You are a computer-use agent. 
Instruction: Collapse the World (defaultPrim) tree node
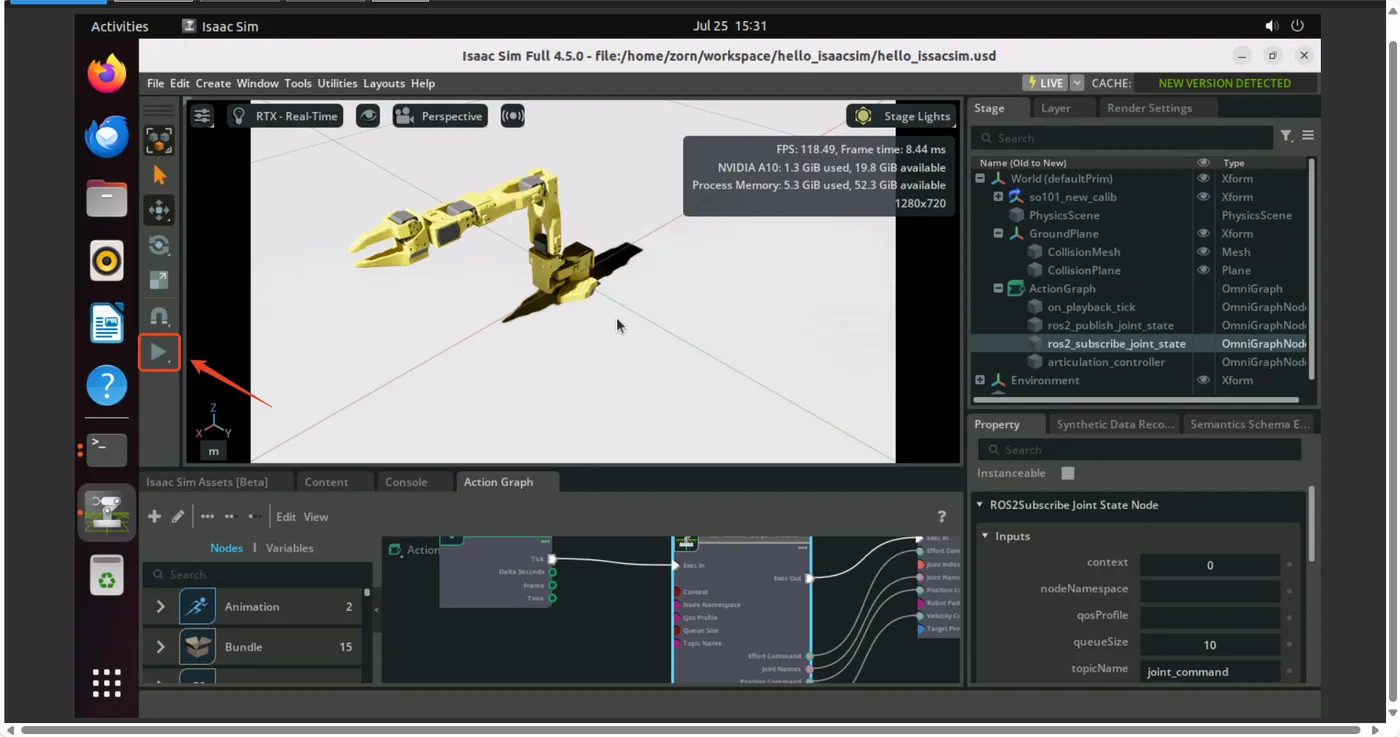coord(980,179)
